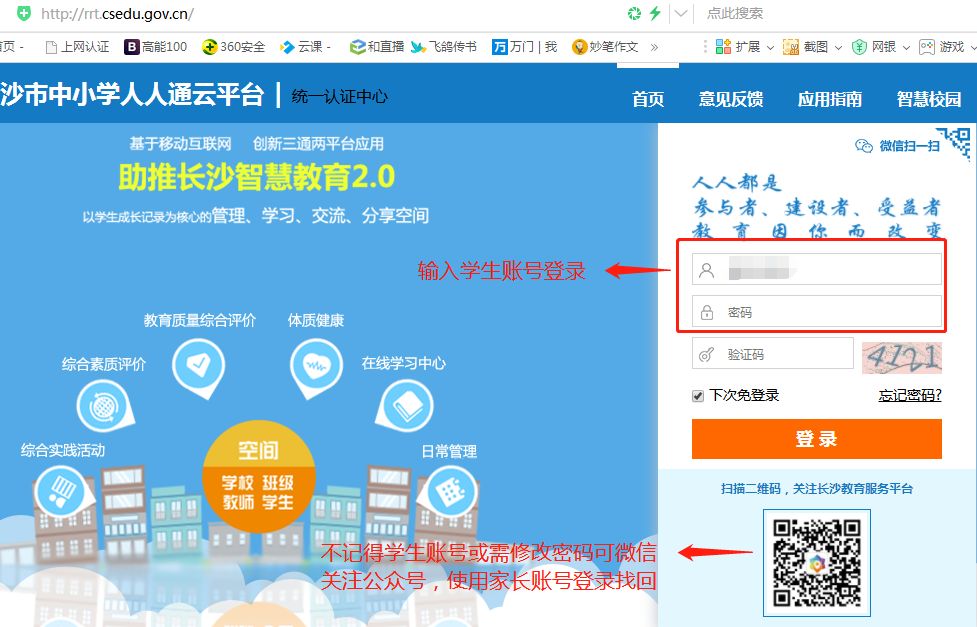Expand the 网银 dropdown arrow
Image resolution: width=977 pixels, height=627 pixels.
click(x=906, y=47)
